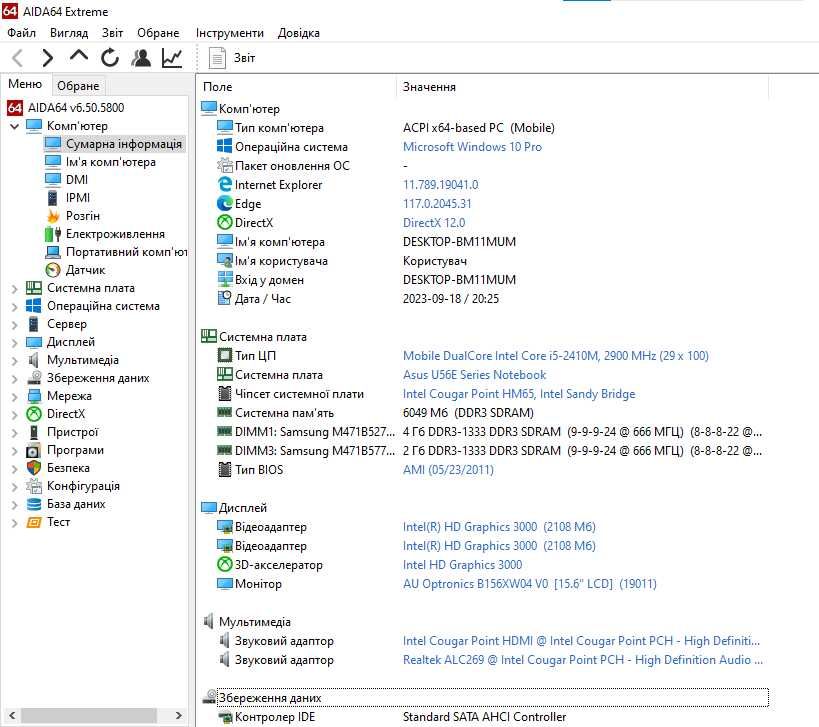
Task: Select Ім'я комп'ютера in sidebar tree
Action: click(110, 162)
